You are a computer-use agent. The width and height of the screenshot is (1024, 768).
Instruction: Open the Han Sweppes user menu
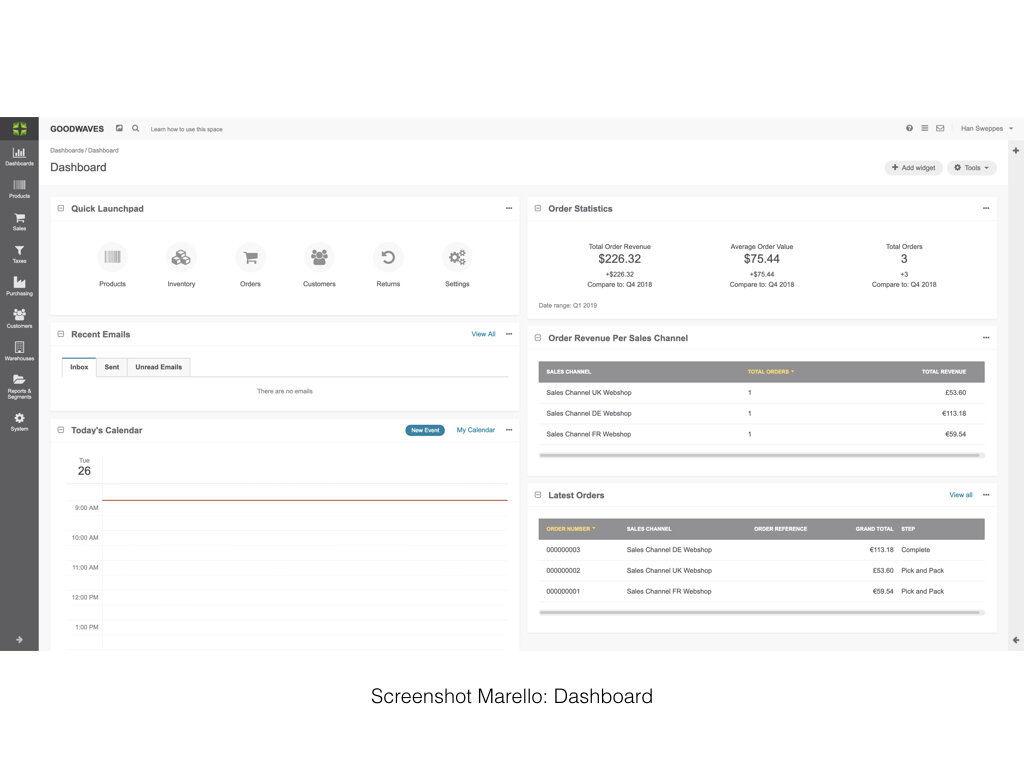click(x=986, y=128)
